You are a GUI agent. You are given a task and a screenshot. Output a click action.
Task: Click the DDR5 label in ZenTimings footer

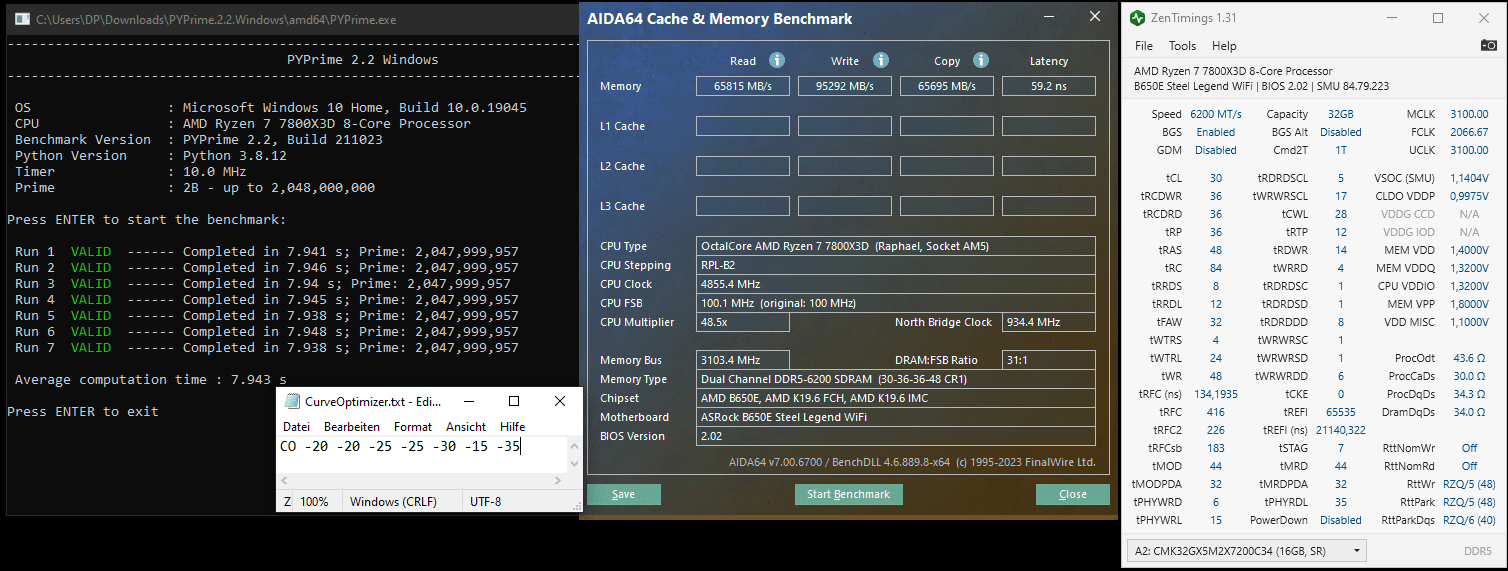pos(1478,551)
